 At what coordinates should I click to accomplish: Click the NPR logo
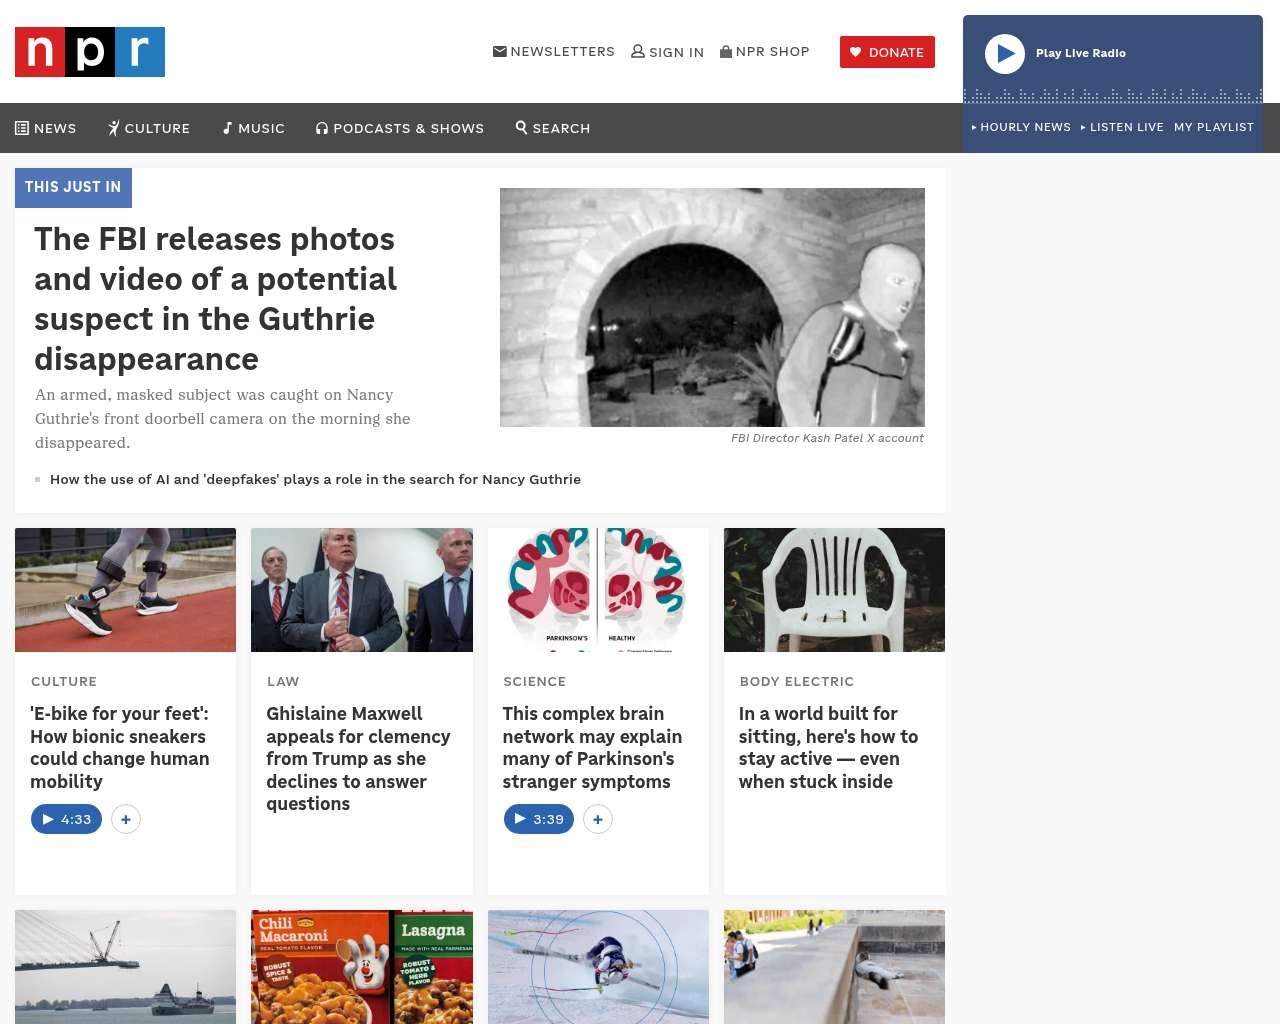pos(90,52)
